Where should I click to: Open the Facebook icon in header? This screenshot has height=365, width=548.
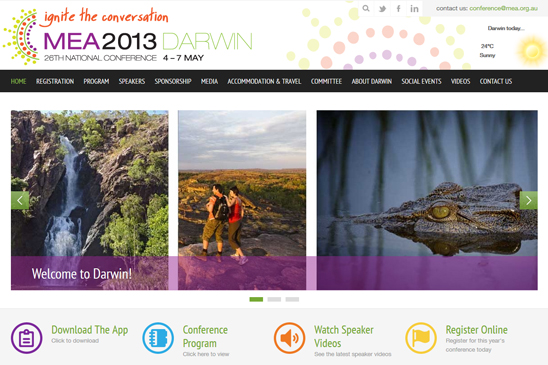tap(398, 9)
